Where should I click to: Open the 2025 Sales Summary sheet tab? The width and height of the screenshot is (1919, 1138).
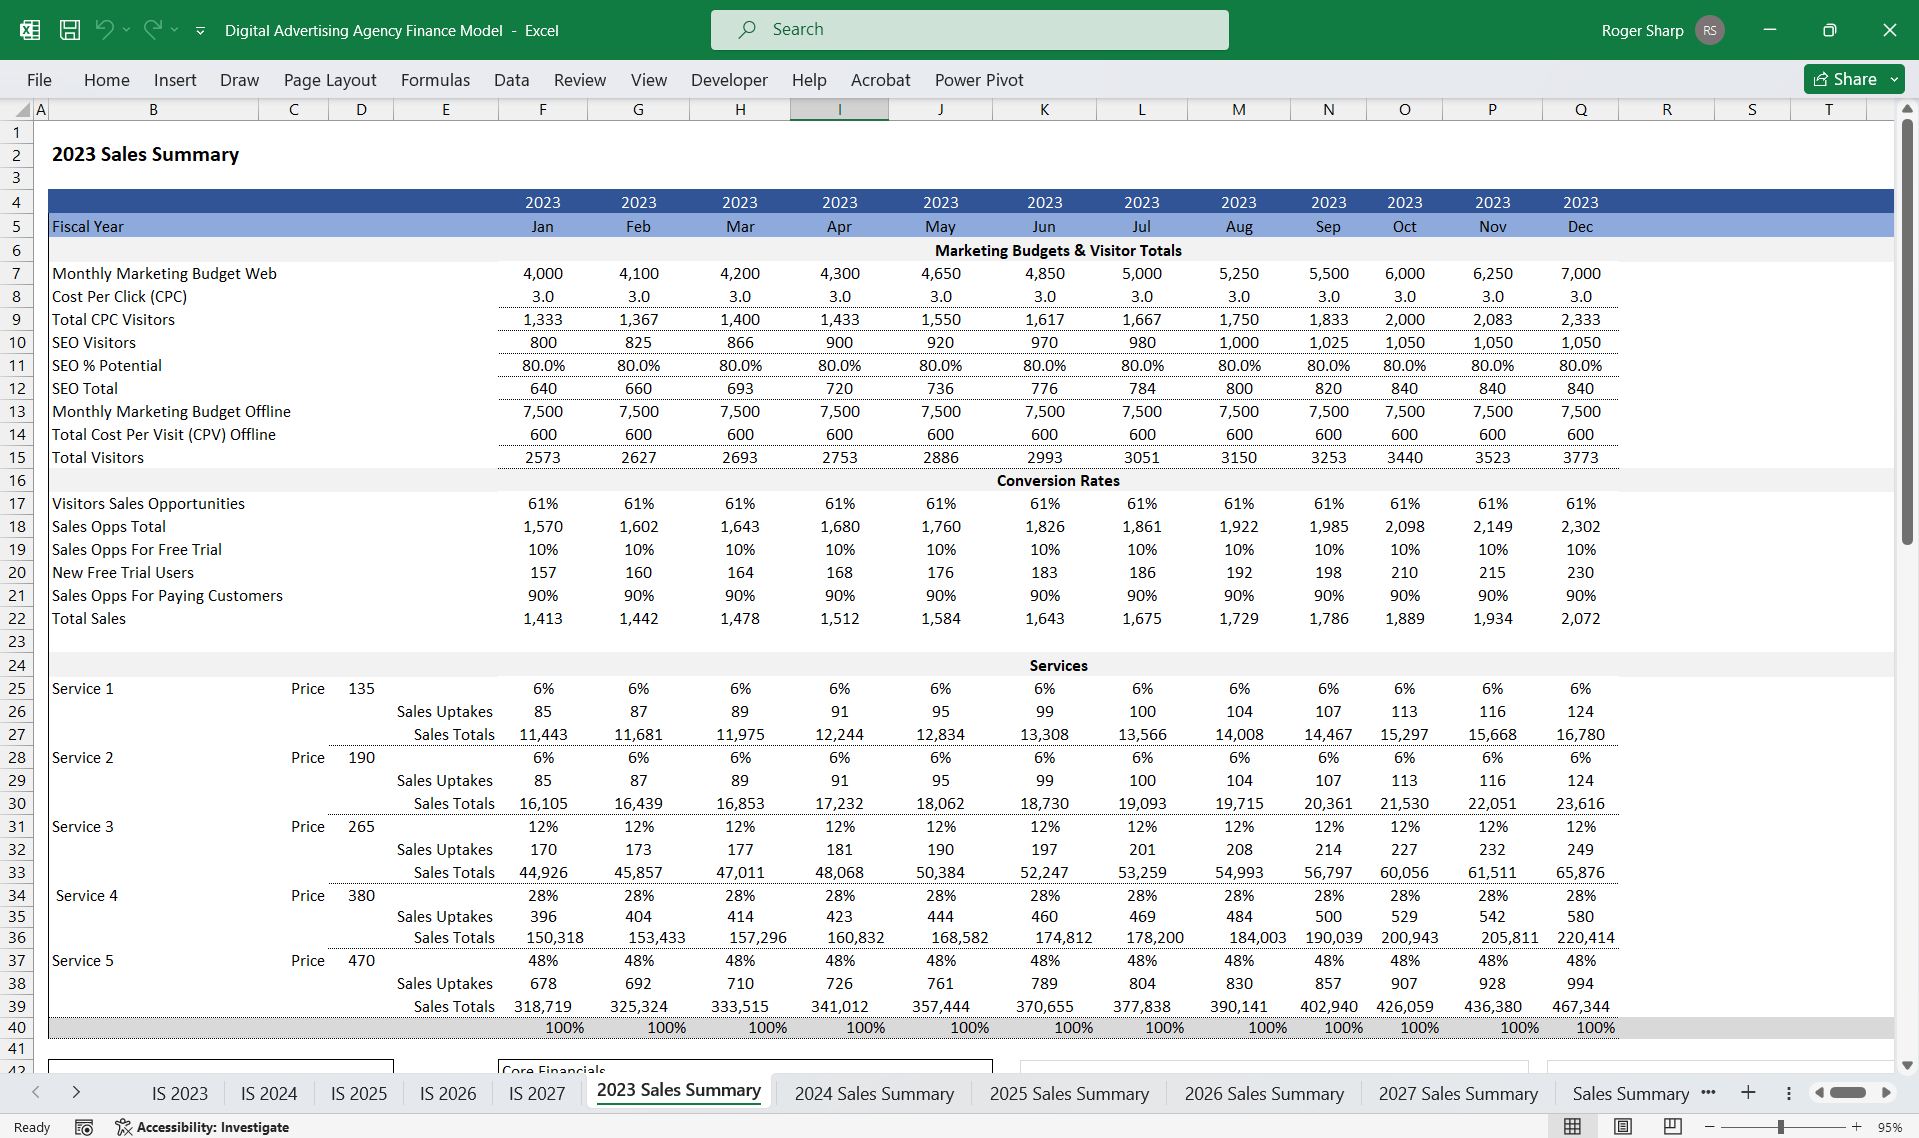[x=1069, y=1093]
